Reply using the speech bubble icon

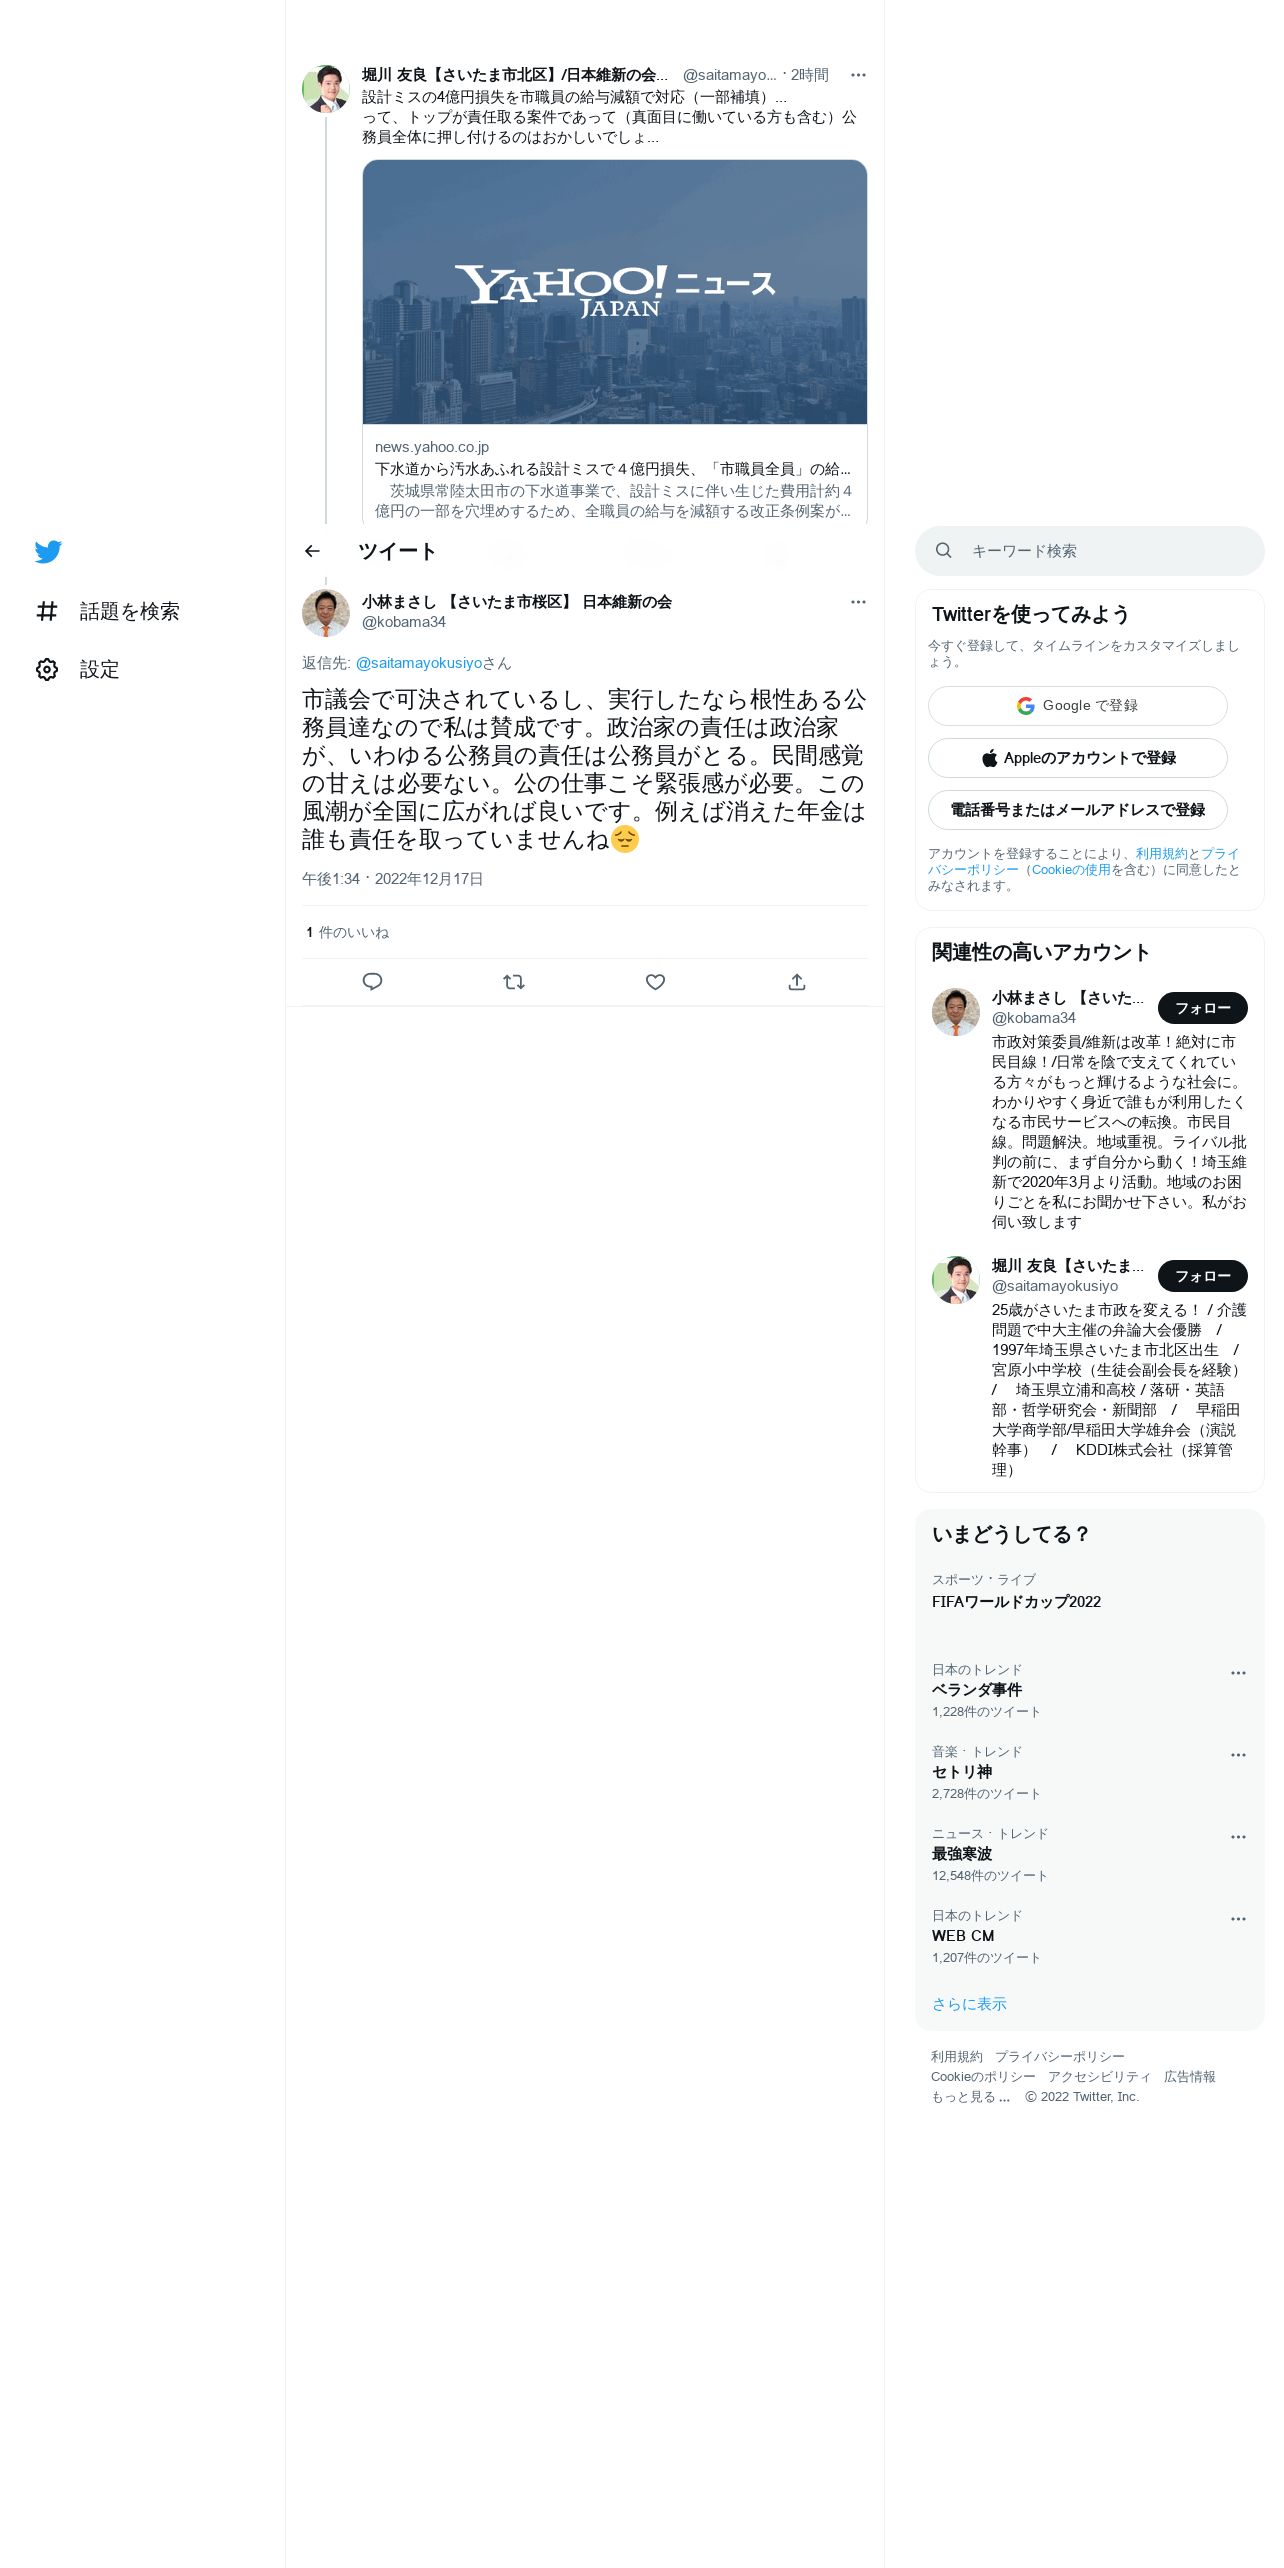pyautogui.click(x=372, y=982)
